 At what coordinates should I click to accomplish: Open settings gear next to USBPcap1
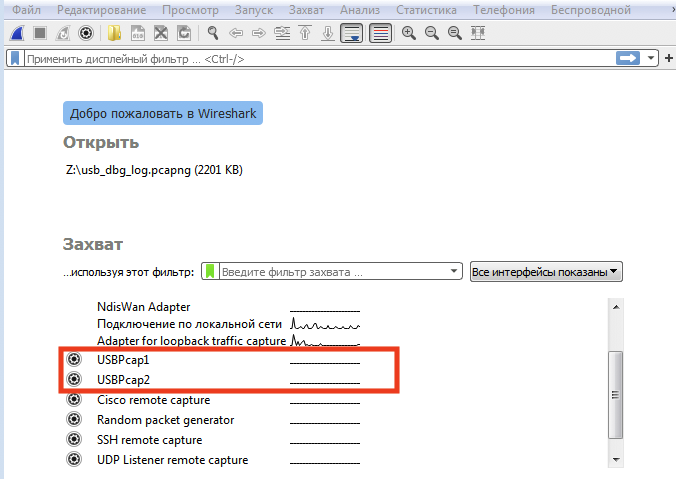tap(73, 360)
